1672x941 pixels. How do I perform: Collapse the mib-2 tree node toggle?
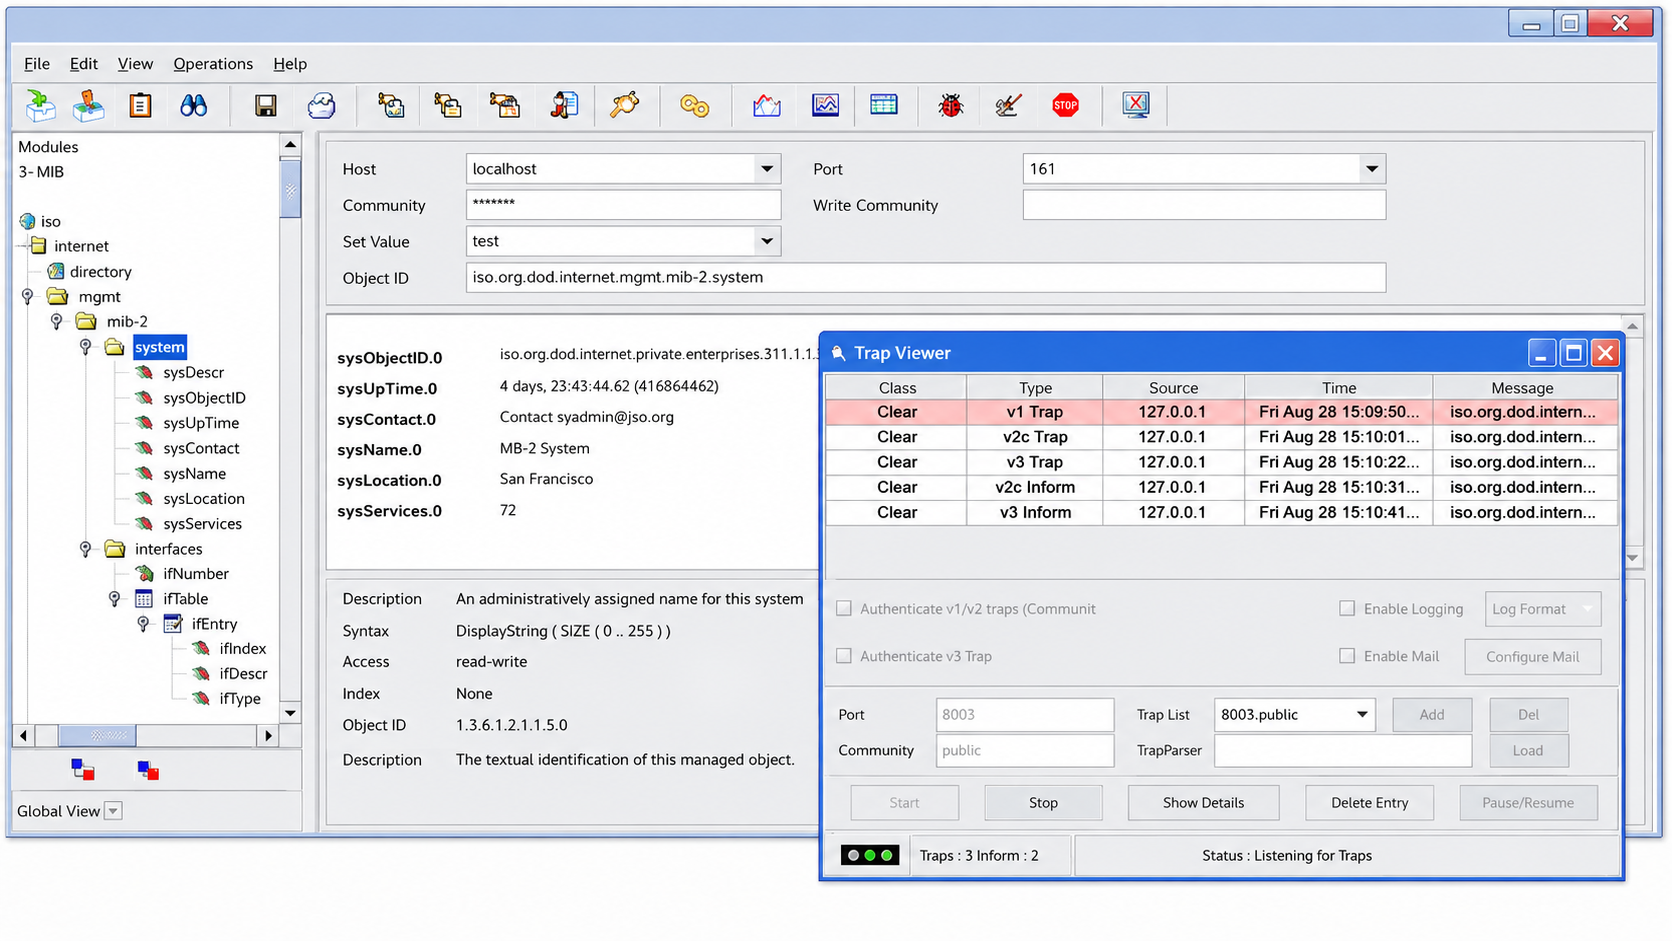pos(57,322)
